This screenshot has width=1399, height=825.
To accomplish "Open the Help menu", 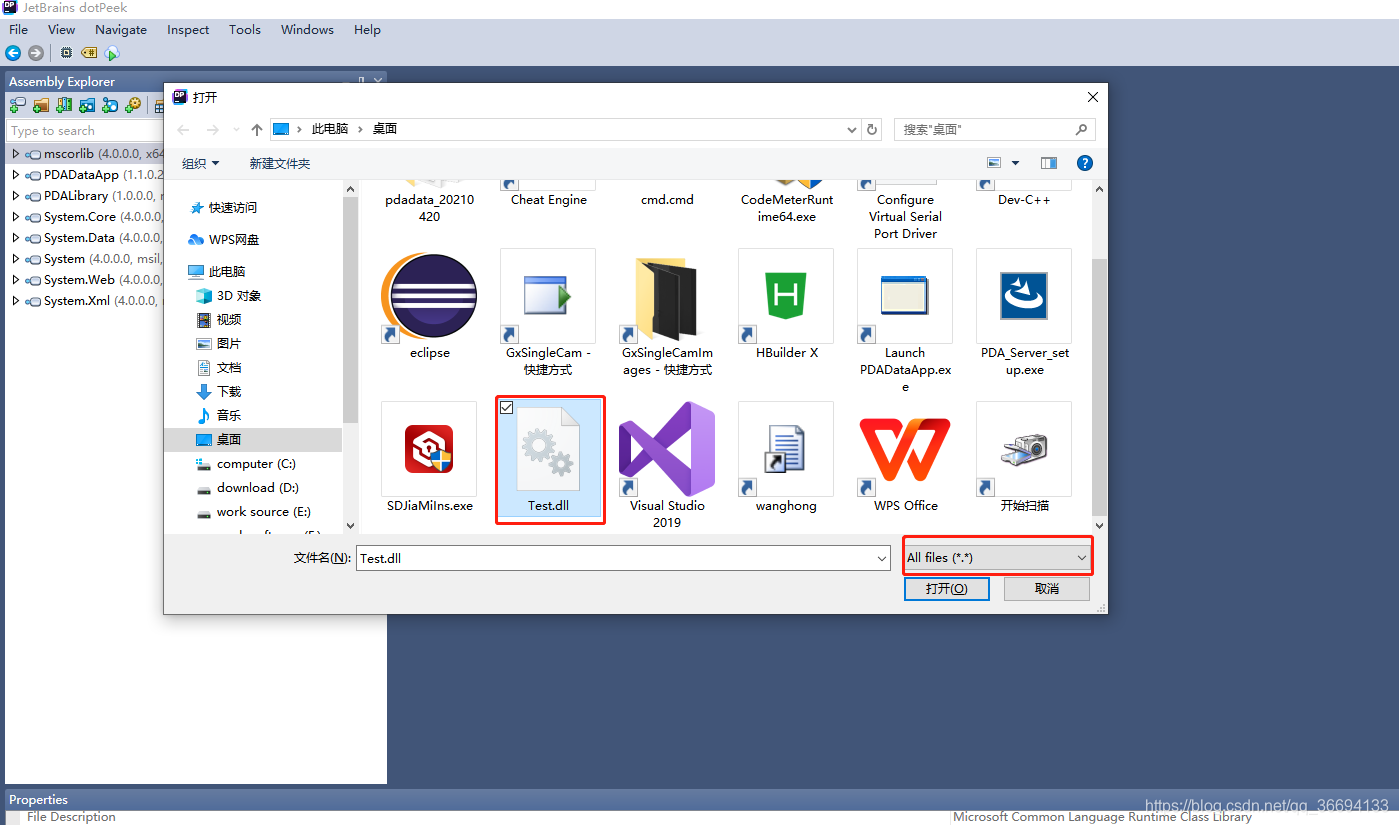I will (x=367, y=30).
